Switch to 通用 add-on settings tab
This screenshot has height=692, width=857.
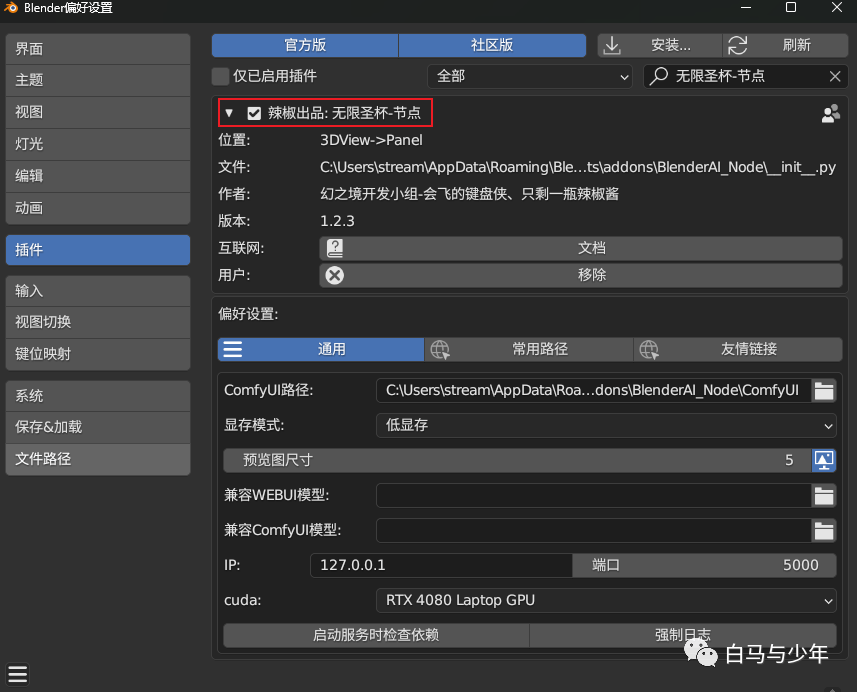pos(321,349)
